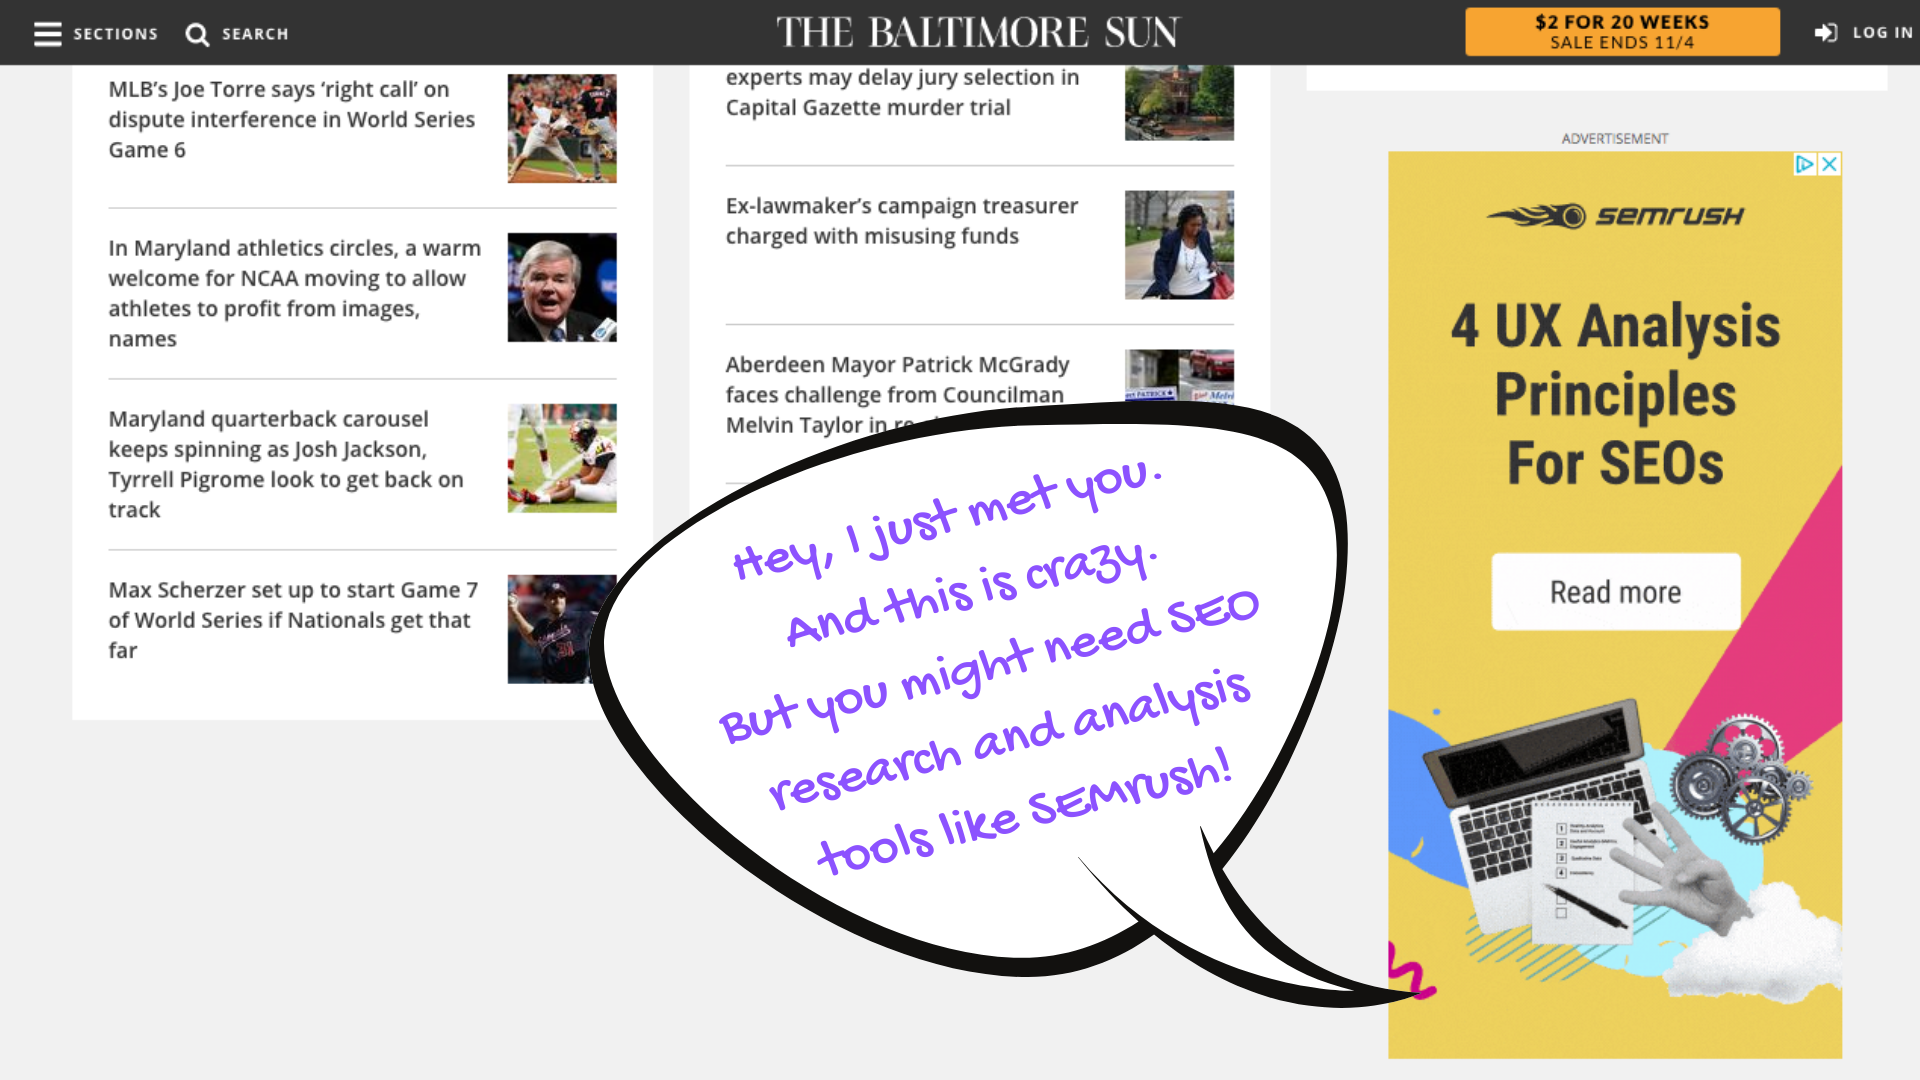Click the Read More button in SEMrush ad

[1615, 592]
